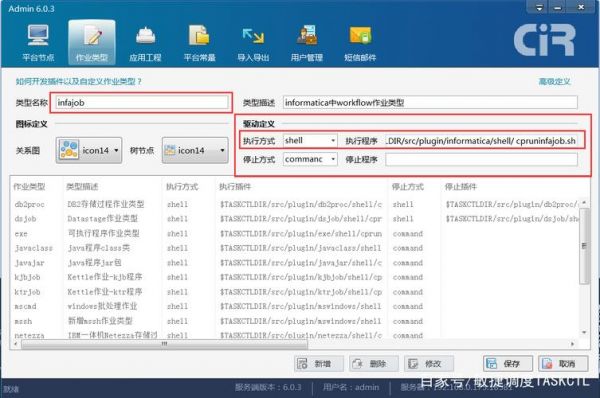Click the 停止插件 column header

coord(461,187)
